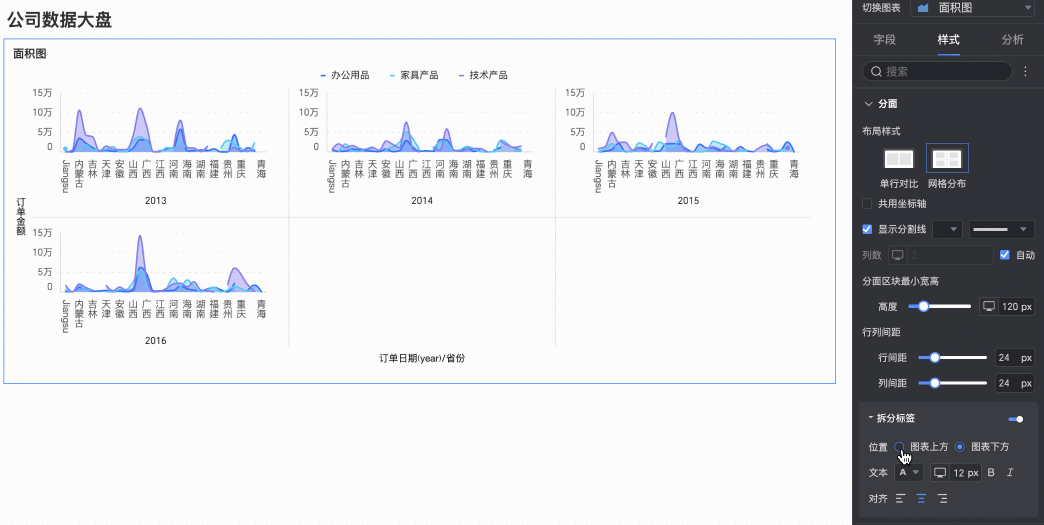This screenshot has height=525, width=1044.
Task: Uncheck the 自动 column count checkbox
Action: (x=1005, y=254)
